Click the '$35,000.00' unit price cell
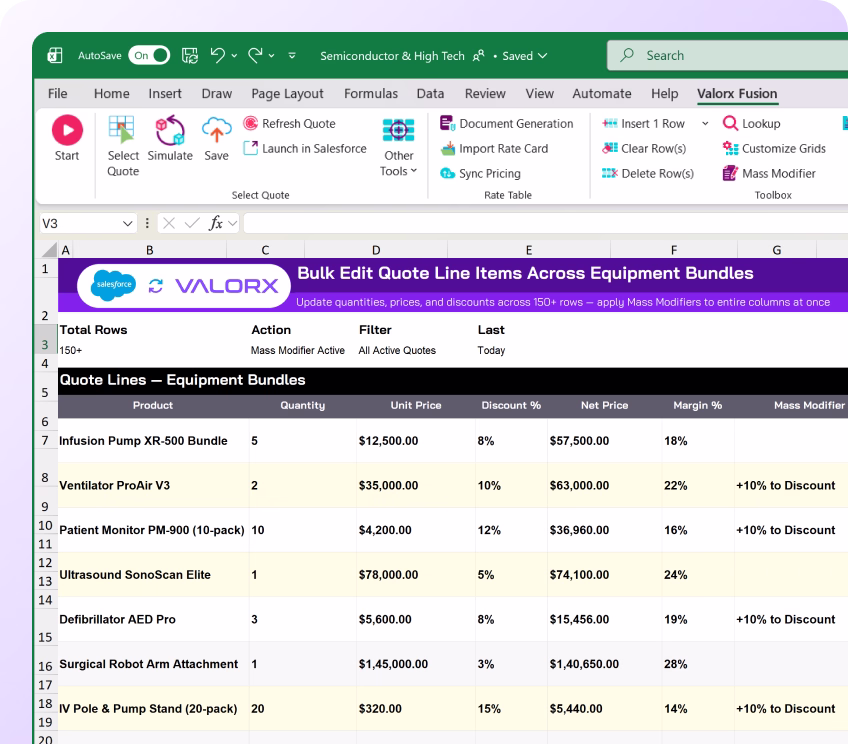The height and width of the screenshot is (744, 848). [416, 486]
